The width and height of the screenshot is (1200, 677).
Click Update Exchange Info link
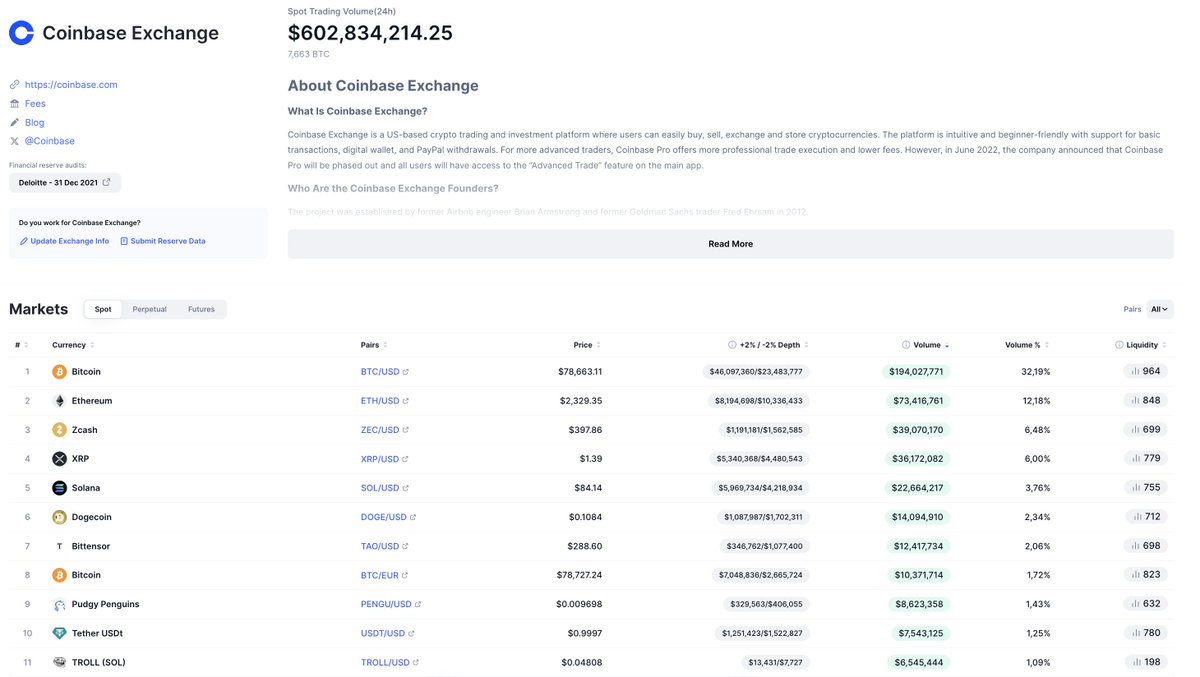[65, 241]
